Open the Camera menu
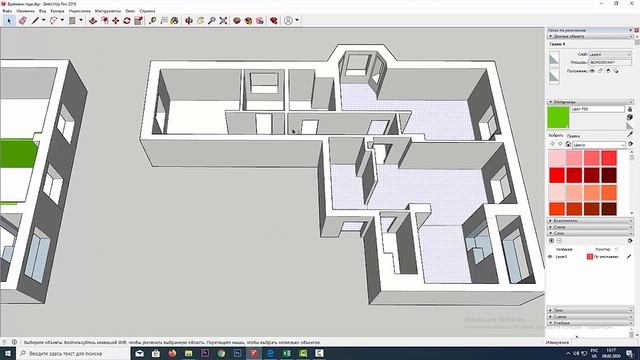The width and height of the screenshot is (640, 360). [x=58, y=11]
